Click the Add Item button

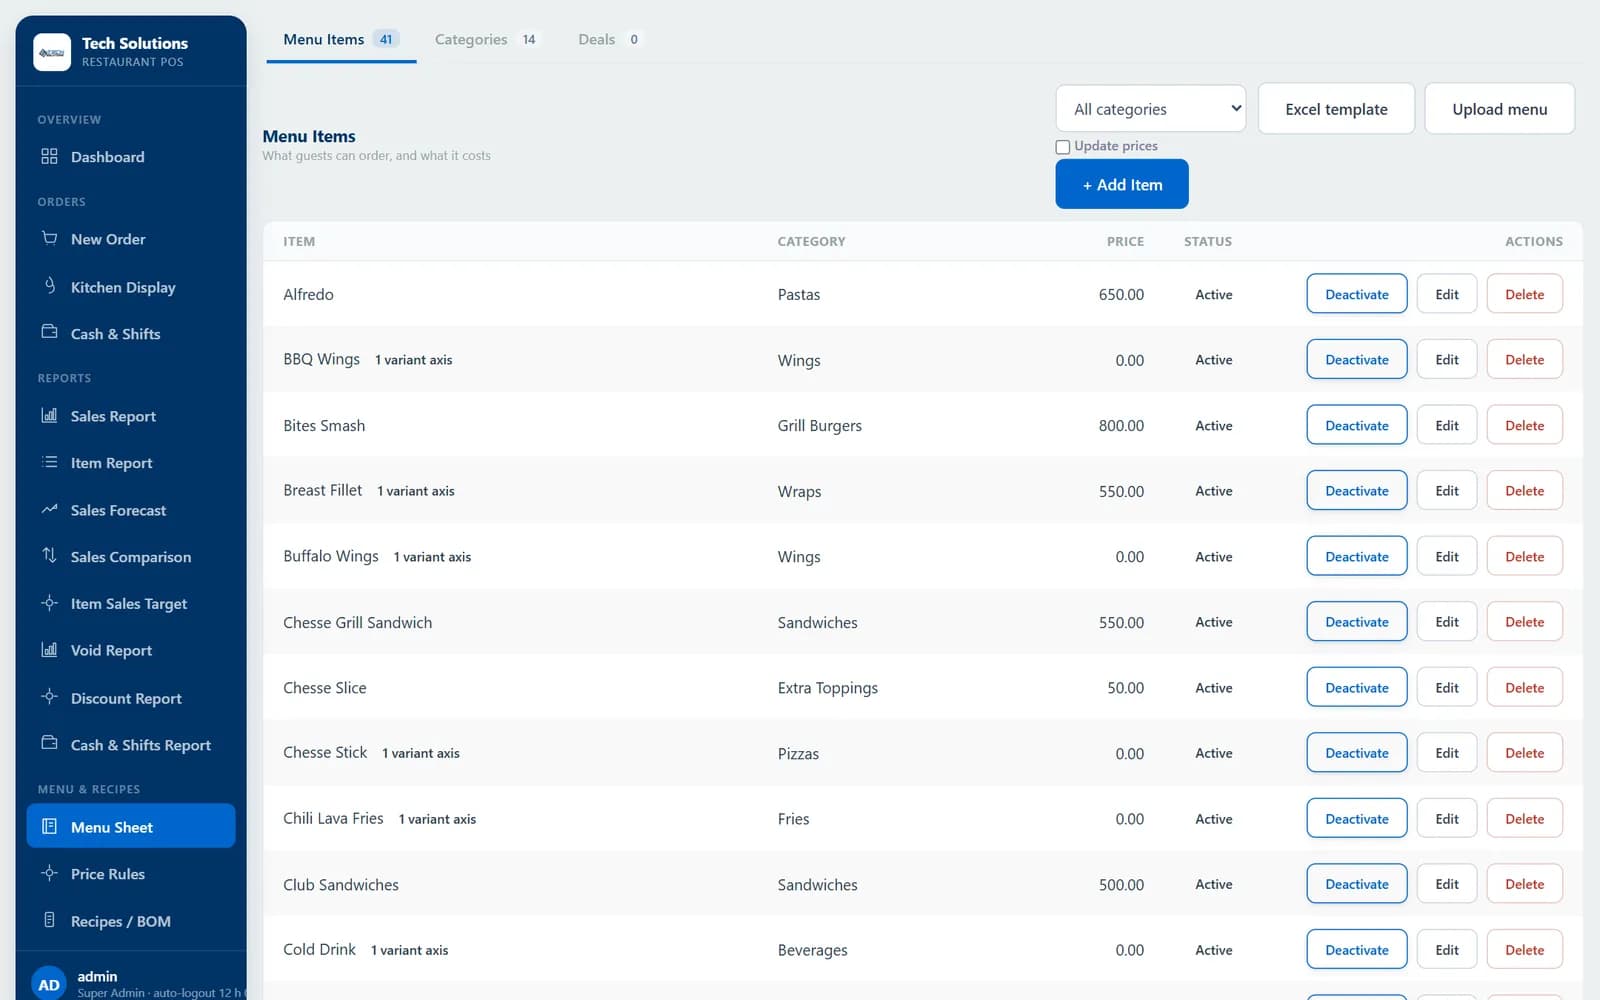[x=1122, y=184]
